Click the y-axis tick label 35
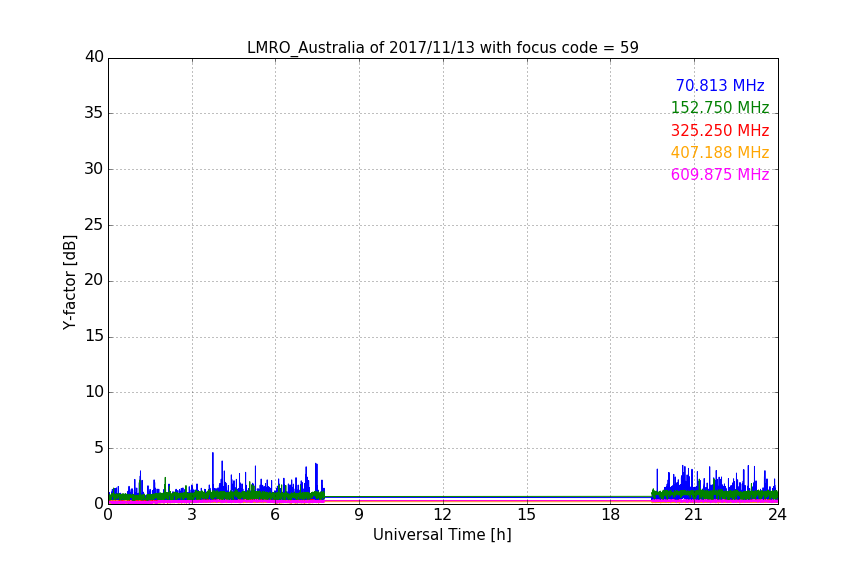 click(x=94, y=113)
